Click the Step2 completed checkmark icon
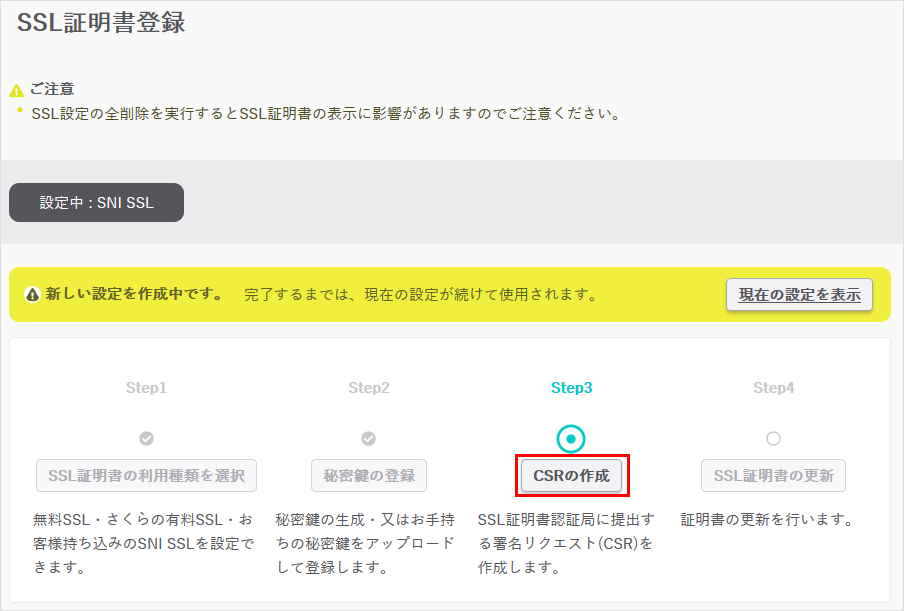Viewport: 904px width, 611px height. (x=368, y=438)
